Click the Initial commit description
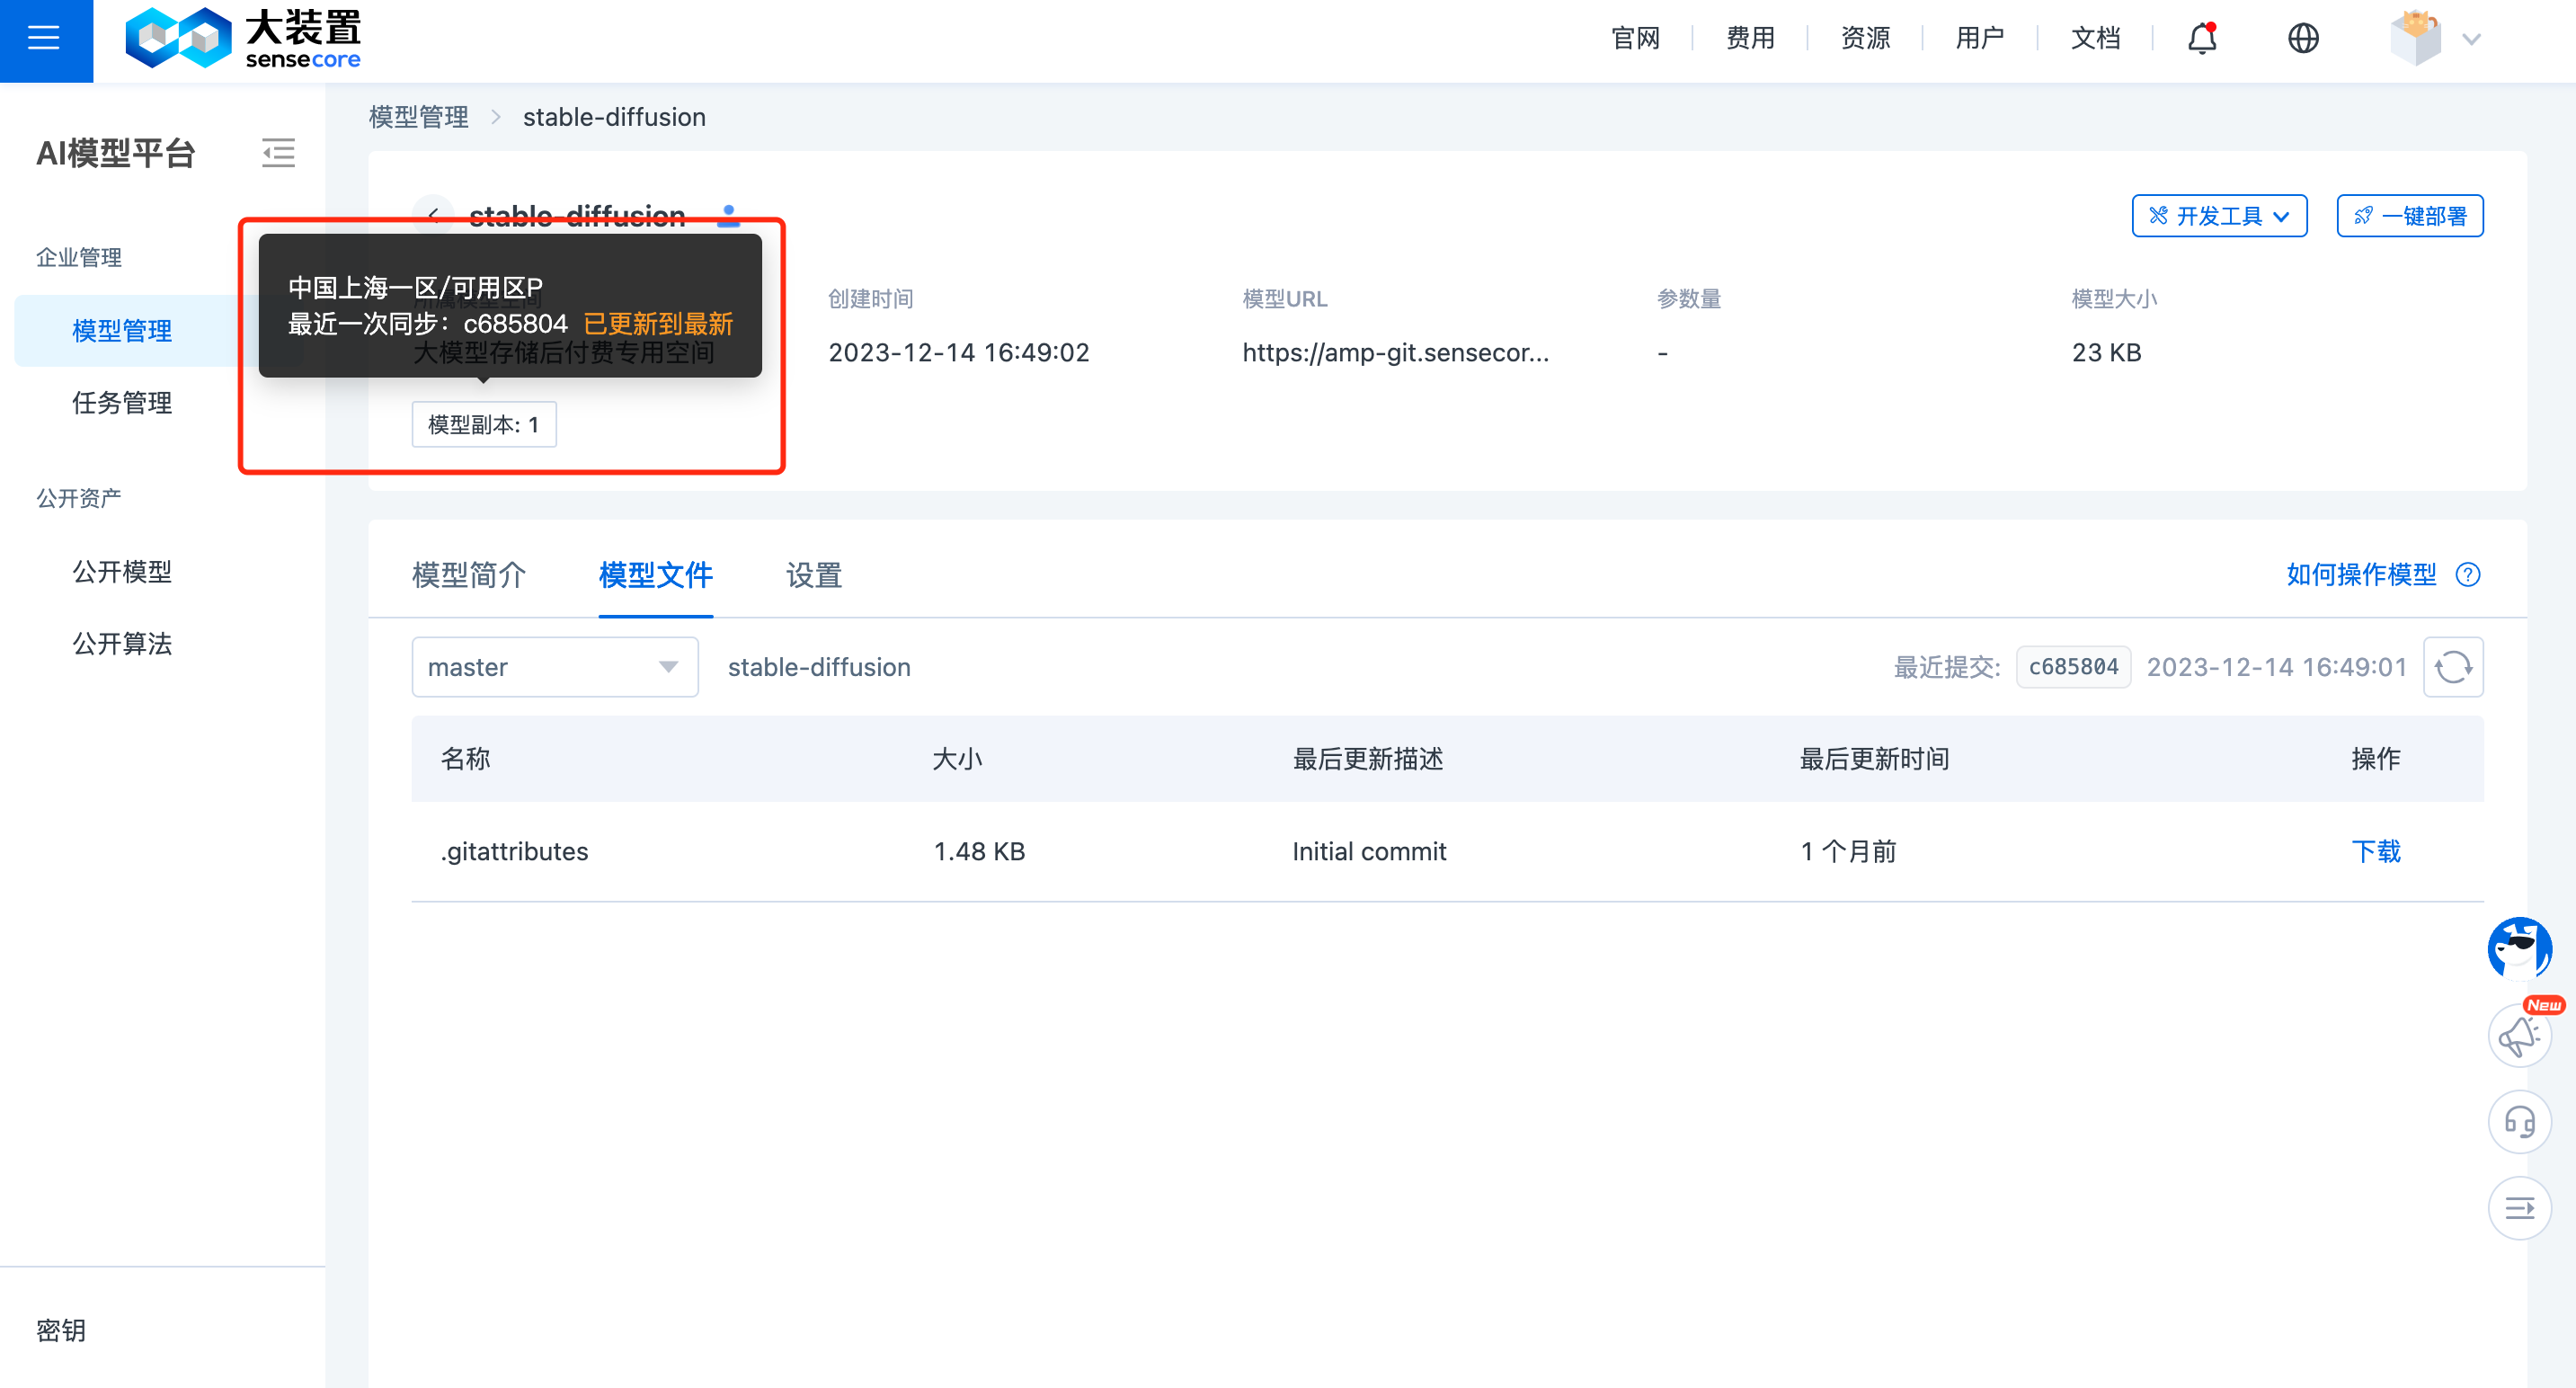 (x=1369, y=852)
